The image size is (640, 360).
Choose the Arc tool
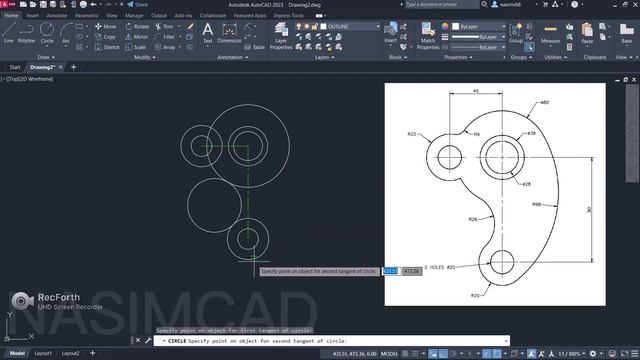(66, 32)
